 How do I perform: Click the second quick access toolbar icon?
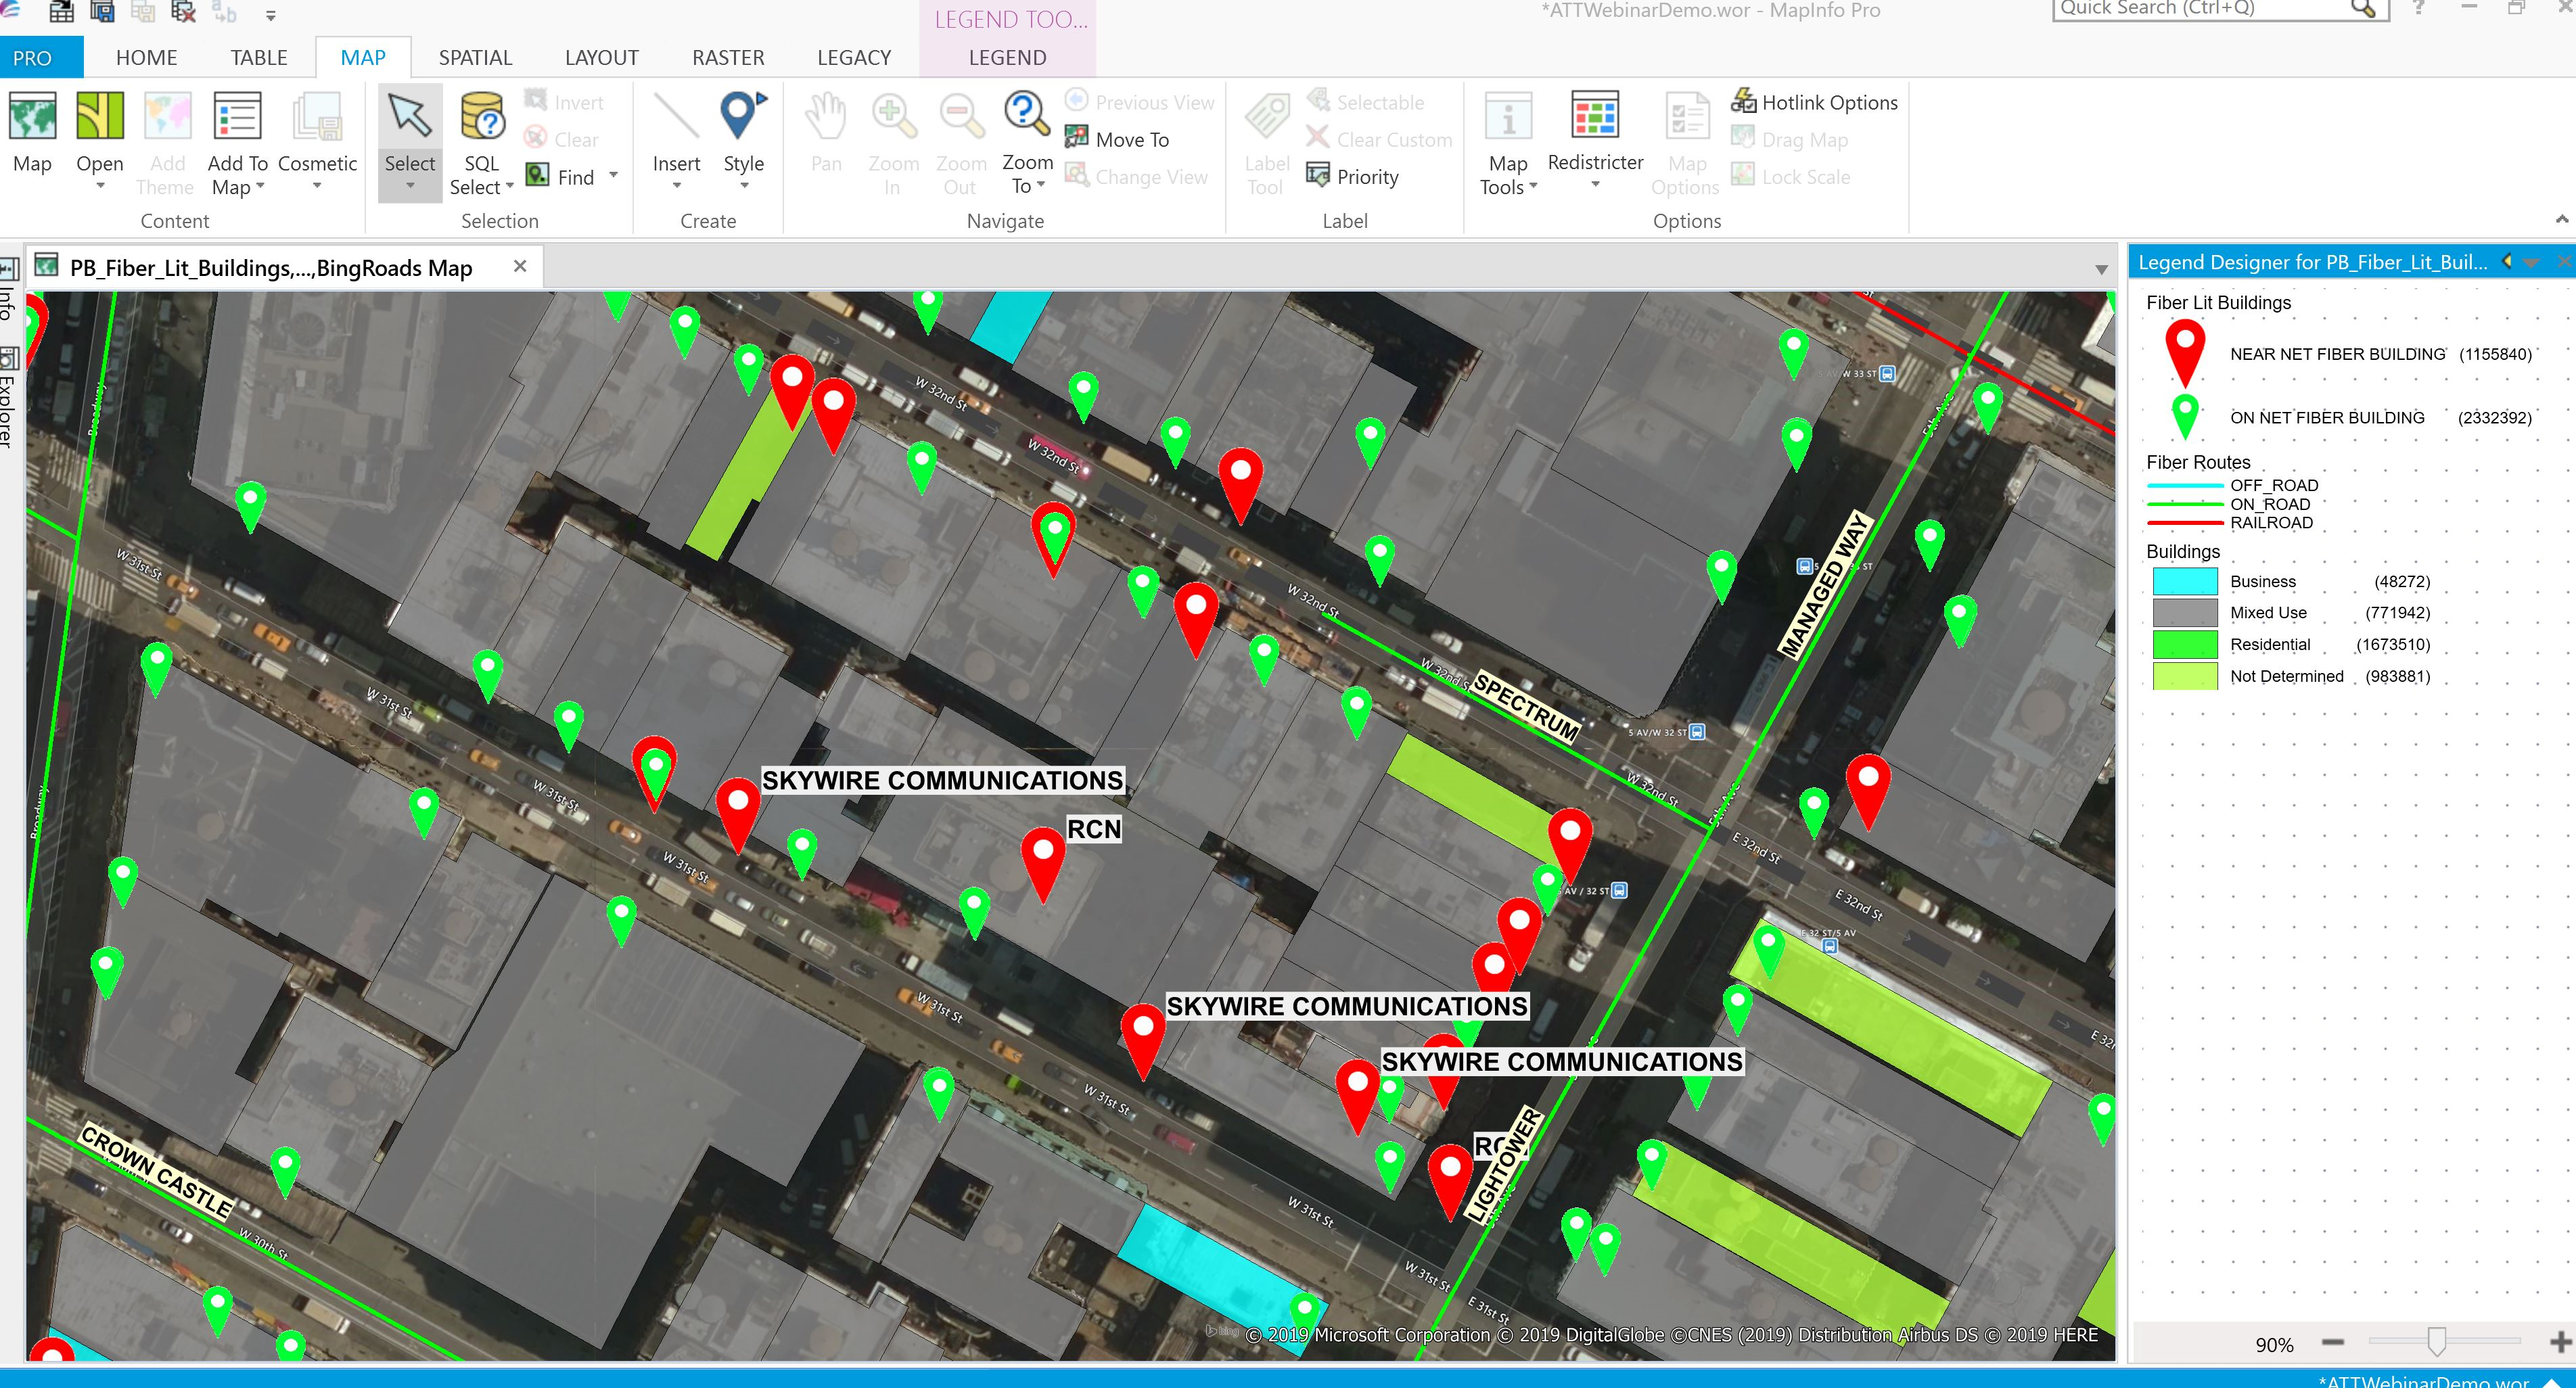pos(102,12)
